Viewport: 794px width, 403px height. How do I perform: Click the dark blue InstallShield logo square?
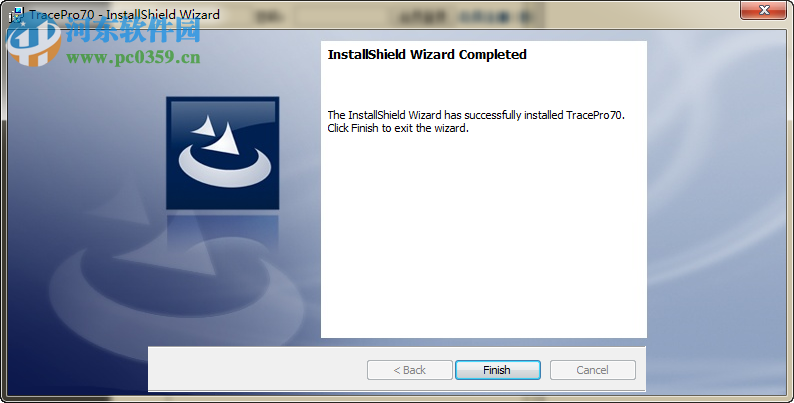pyautogui.click(x=222, y=153)
